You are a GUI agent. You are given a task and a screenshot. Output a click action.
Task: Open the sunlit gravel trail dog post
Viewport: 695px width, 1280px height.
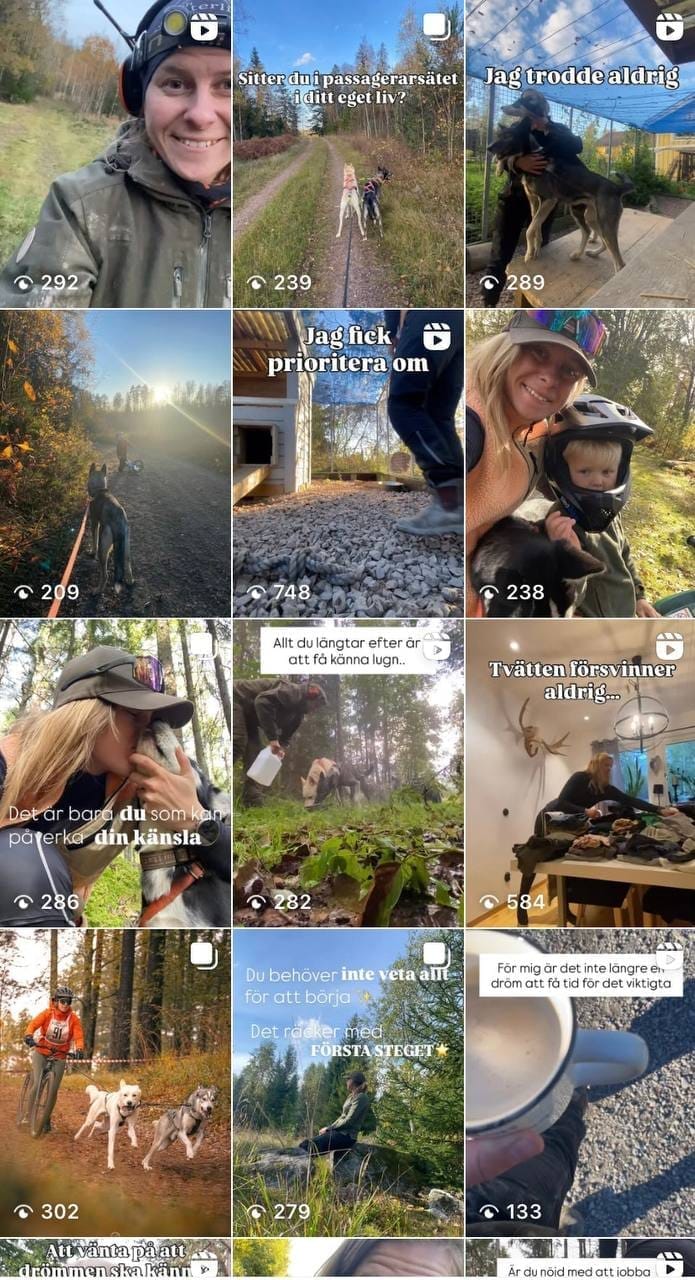click(x=115, y=463)
